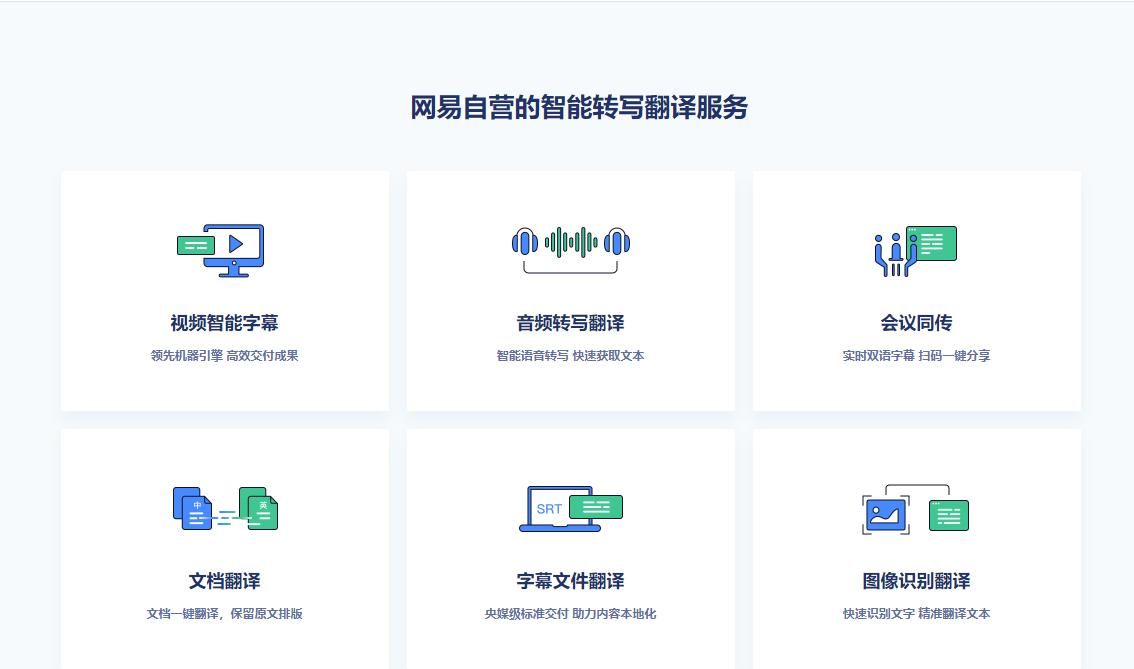Click the SRT laptop subtitle icon
The image size is (1134, 669).
[x=571, y=508]
